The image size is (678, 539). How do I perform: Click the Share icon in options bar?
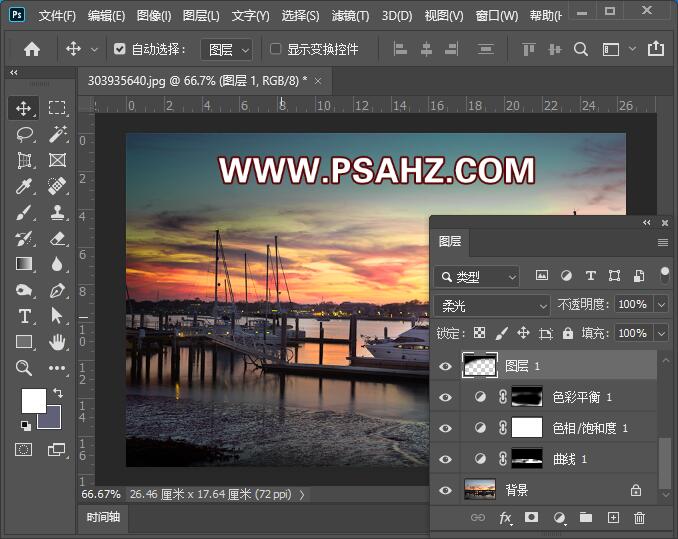pos(656,48)
